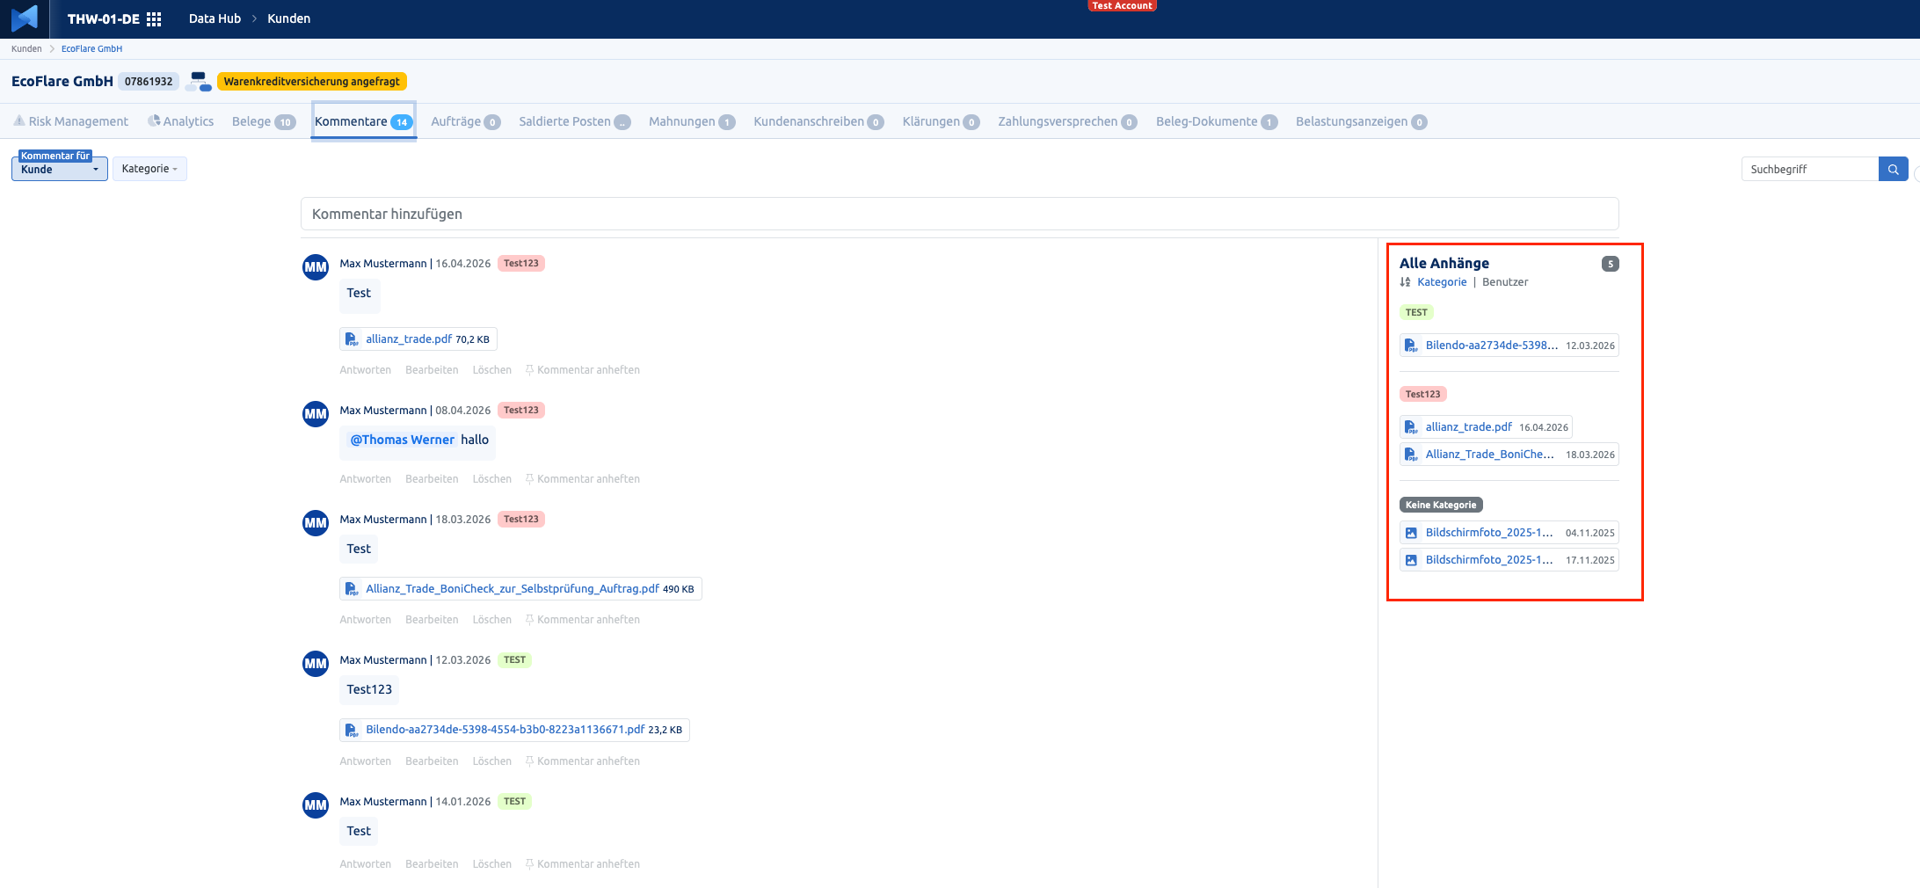Open the Kunden breadcrumb link
The image size is (1920, 888).
(27, 49)
